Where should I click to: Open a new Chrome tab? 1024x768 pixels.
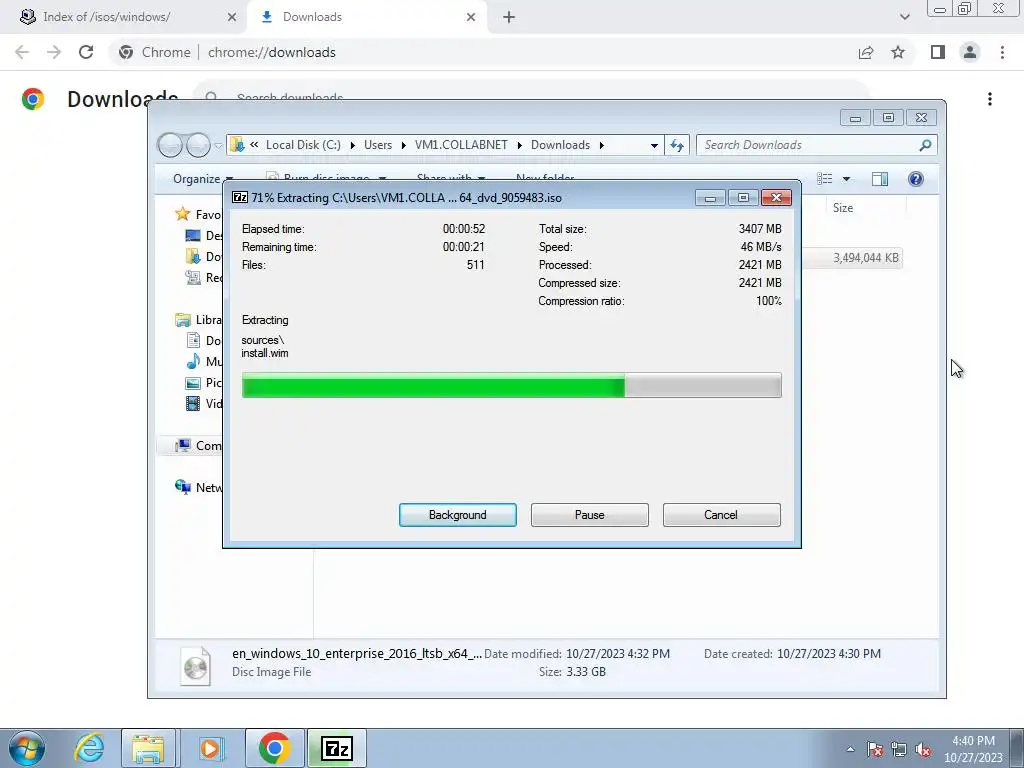pos(509,17)
